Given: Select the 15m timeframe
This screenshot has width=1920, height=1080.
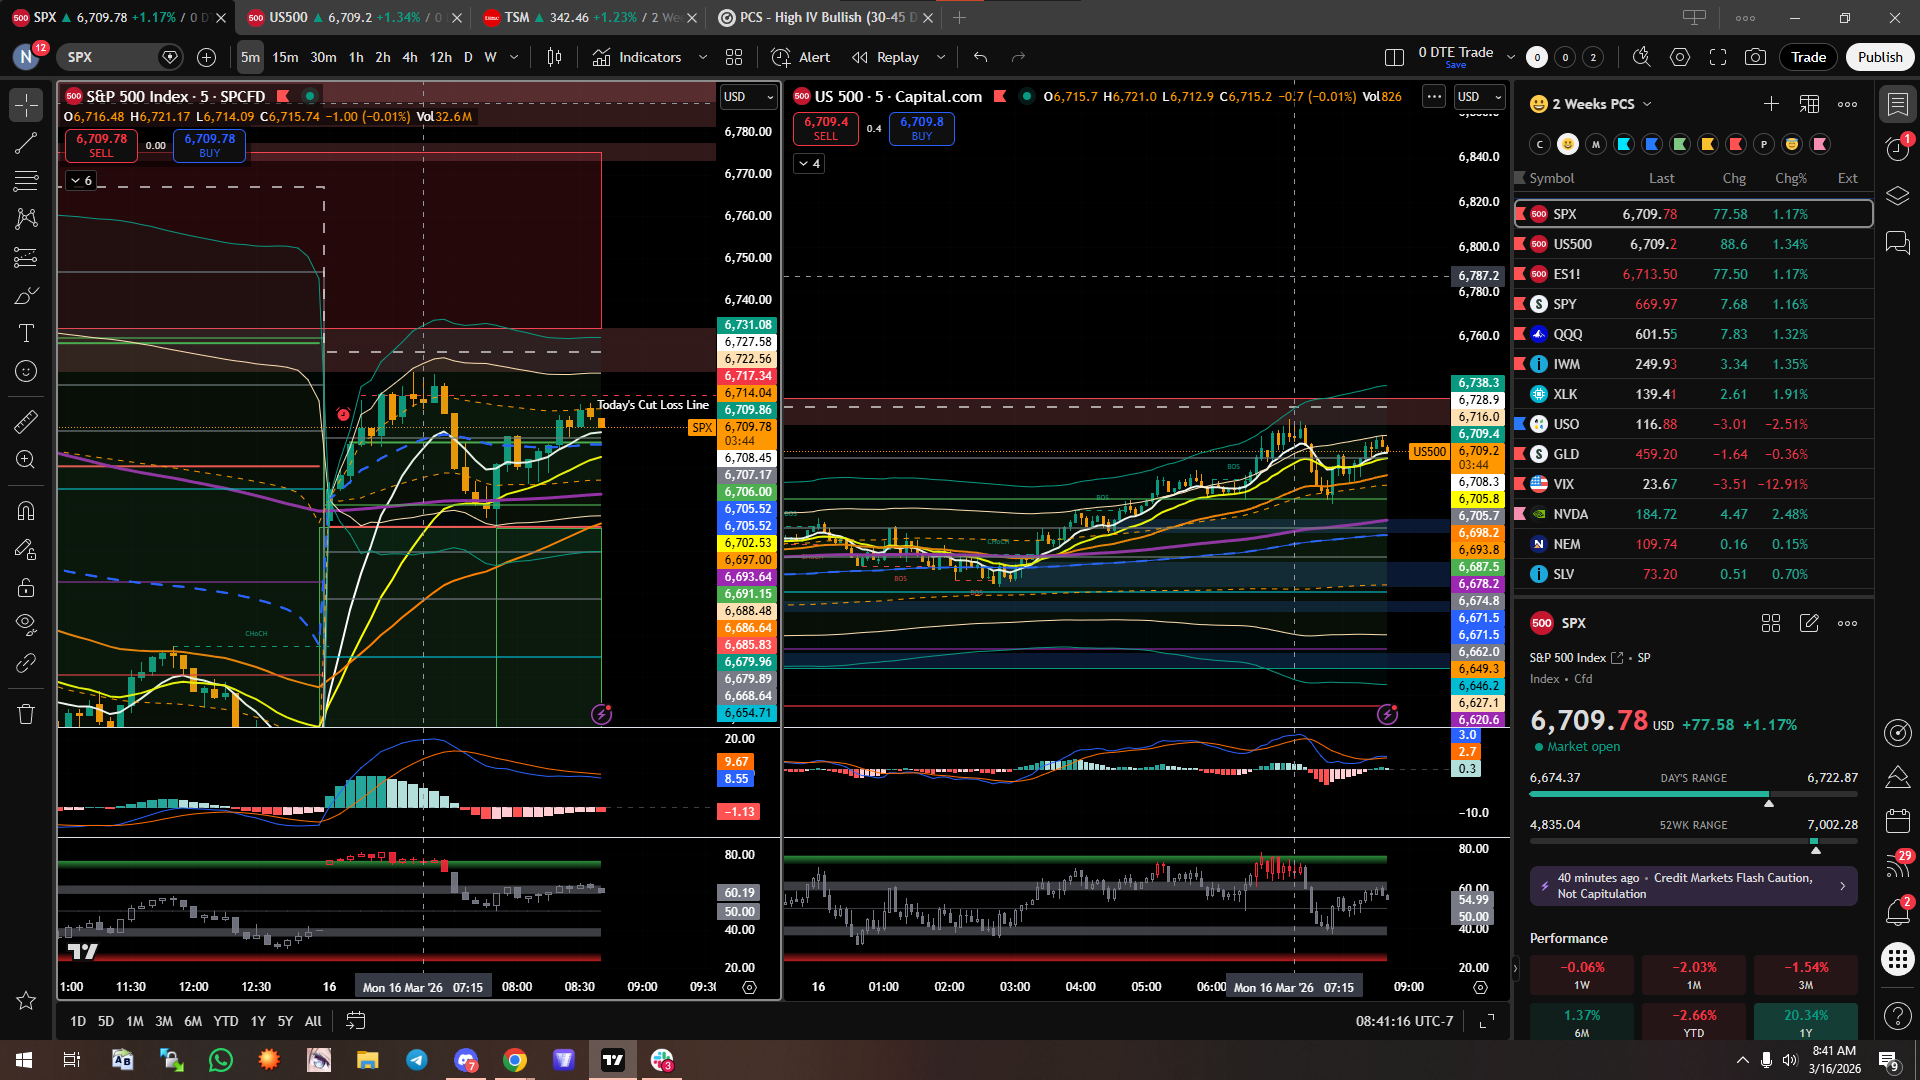Looking at the screenshot, I should pyautogui.click(x=285, y=57).
